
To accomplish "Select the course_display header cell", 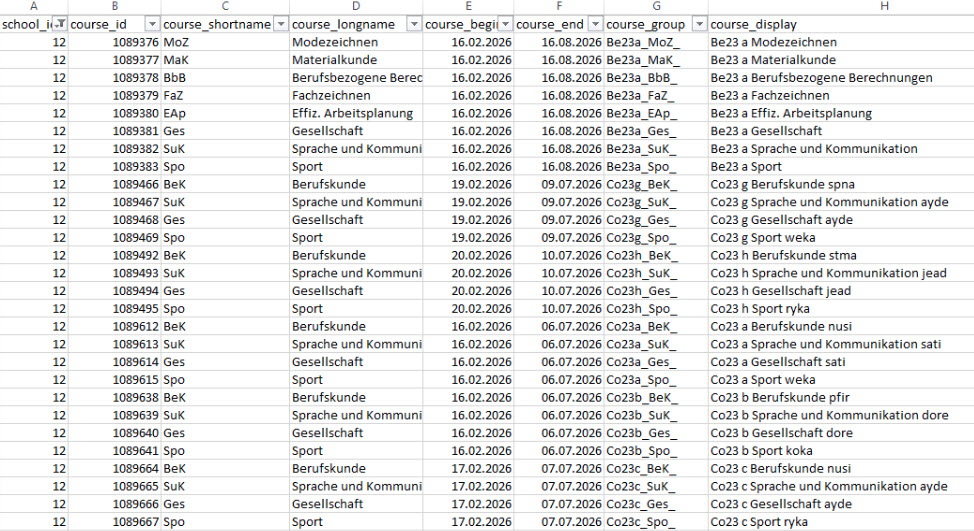I will click(x=840, y=23).
